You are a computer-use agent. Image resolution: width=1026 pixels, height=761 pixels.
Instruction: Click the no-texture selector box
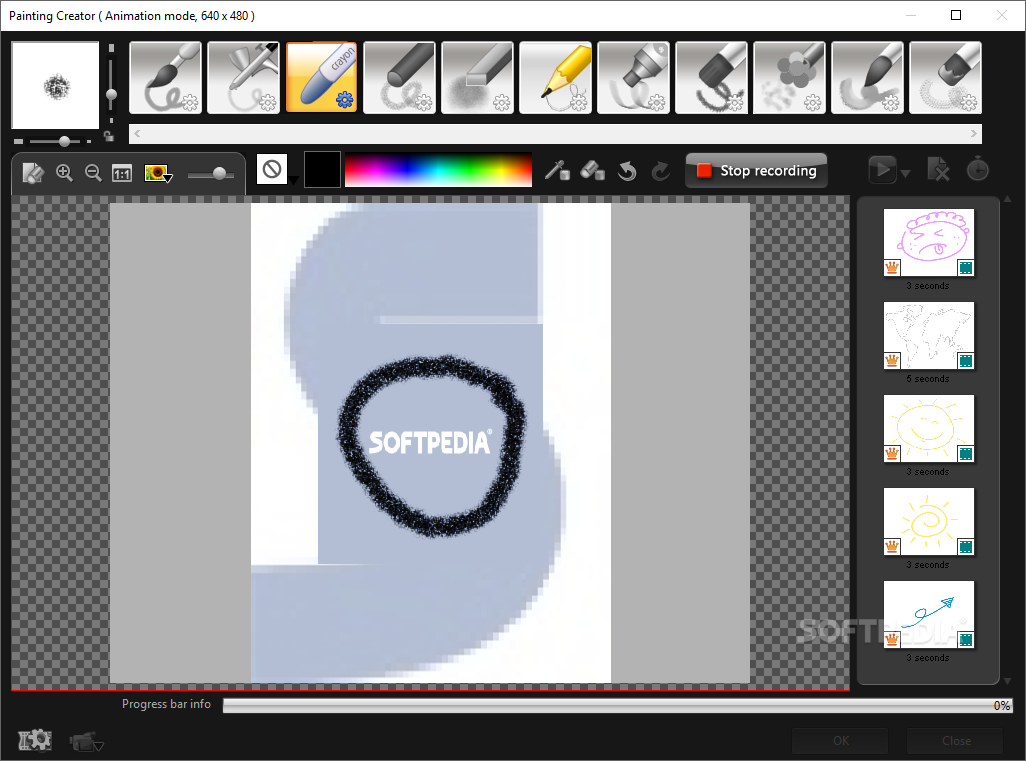point(272,169)
